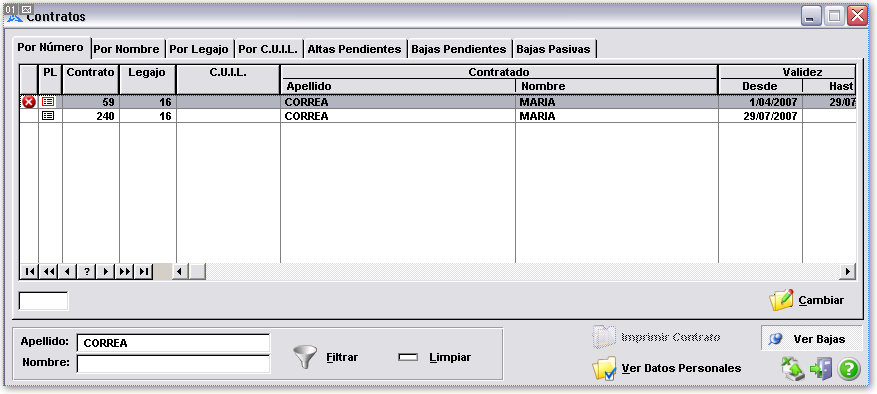Toggle the Ver Bajas button

(812, 339)
